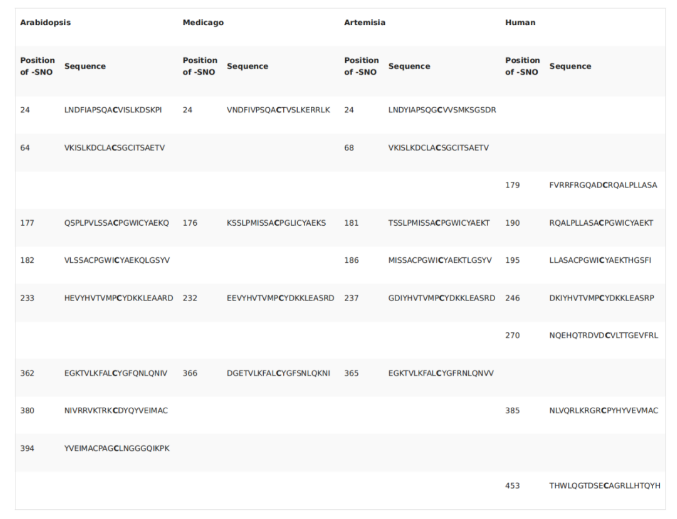
Task: Click the Artemisia position 68 cell
Action: (x=350, y=148)
